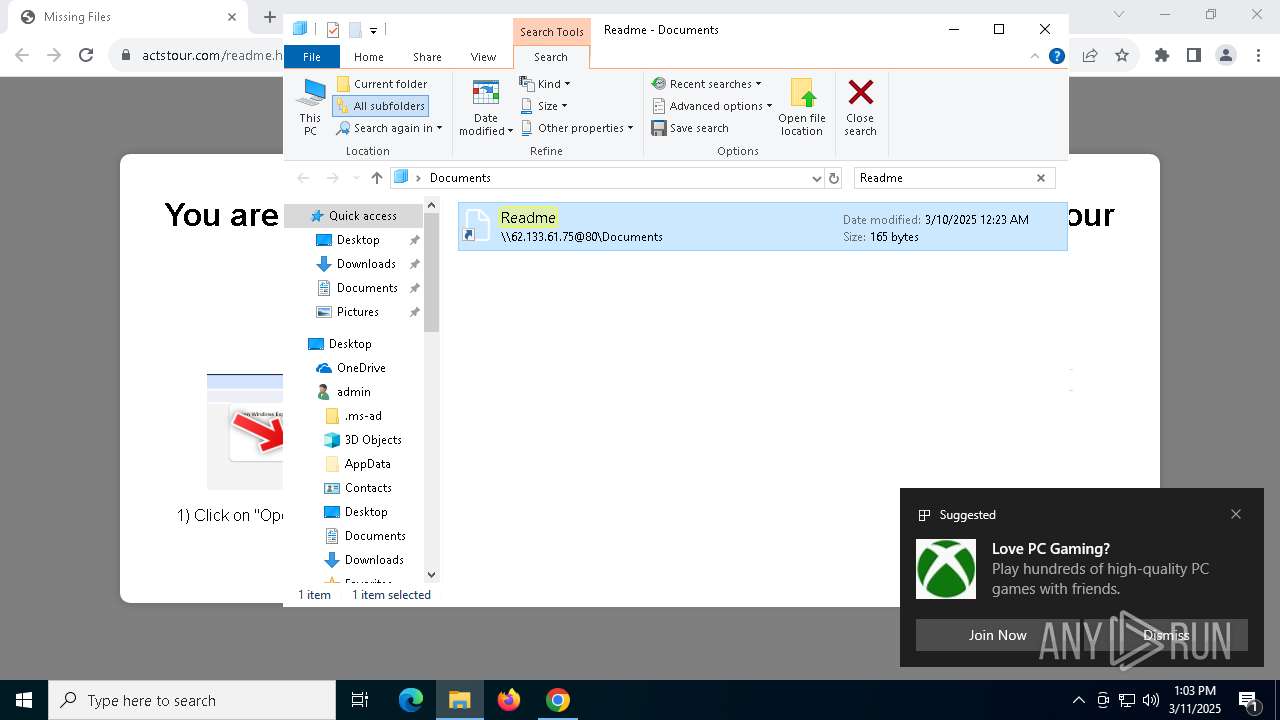Click the Xbox logo in notification
Screen dimensions: 1280x720
point(946,569)
